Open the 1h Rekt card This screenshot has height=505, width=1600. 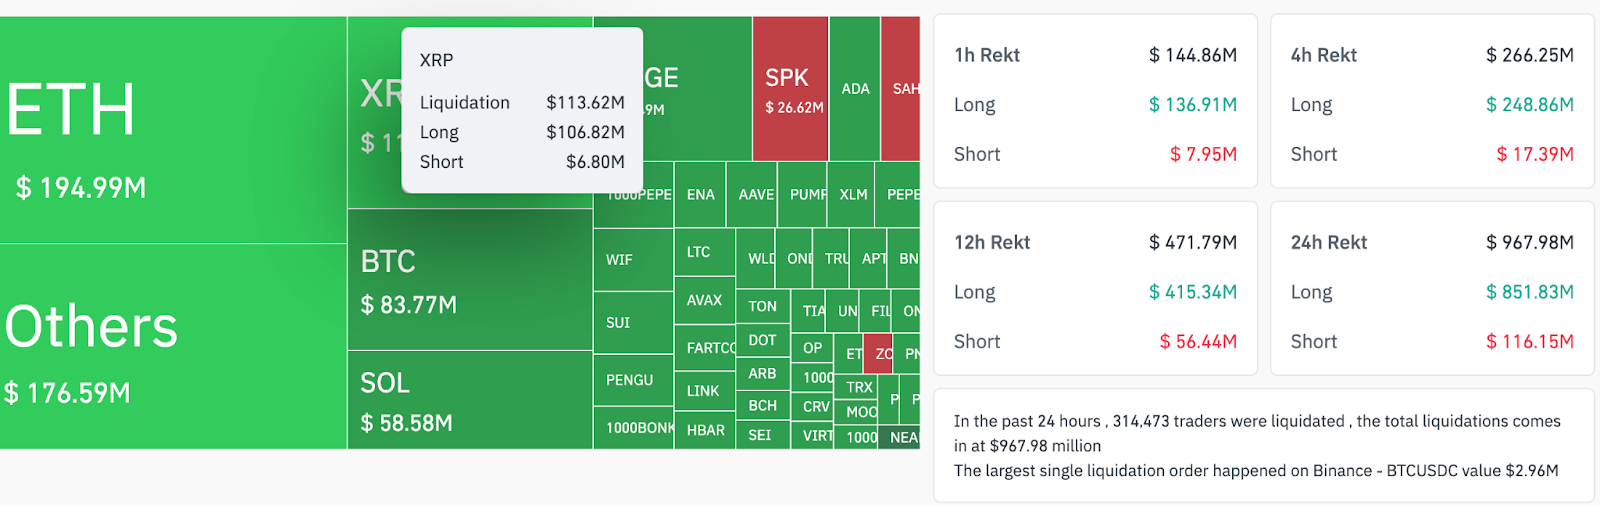tap(1095, 101)
